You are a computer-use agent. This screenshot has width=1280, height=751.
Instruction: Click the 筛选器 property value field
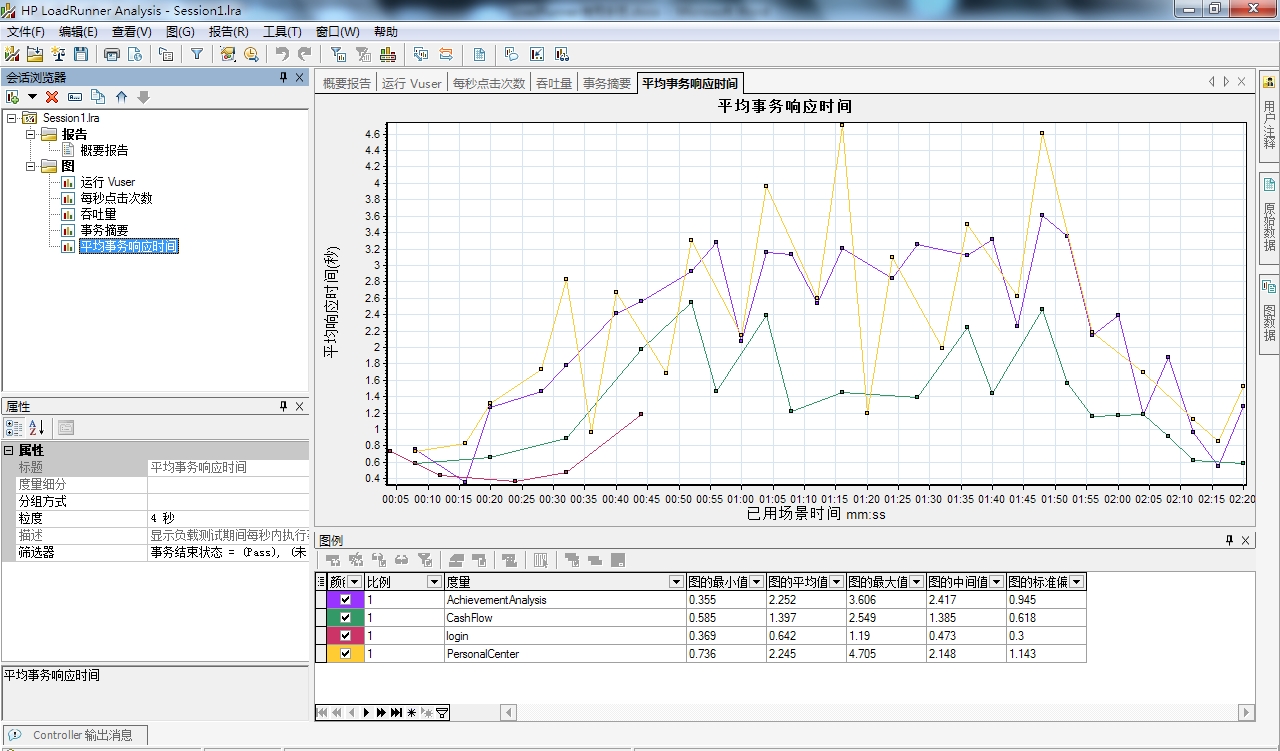228,552
